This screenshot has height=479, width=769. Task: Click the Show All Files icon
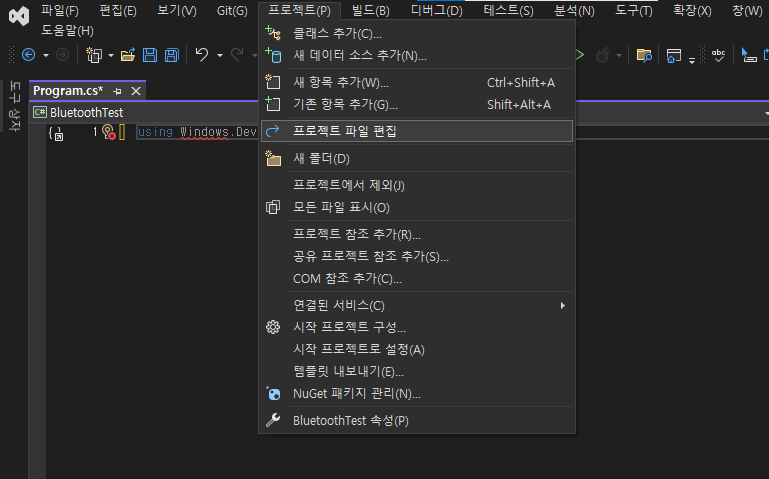[x=273, y=207]
